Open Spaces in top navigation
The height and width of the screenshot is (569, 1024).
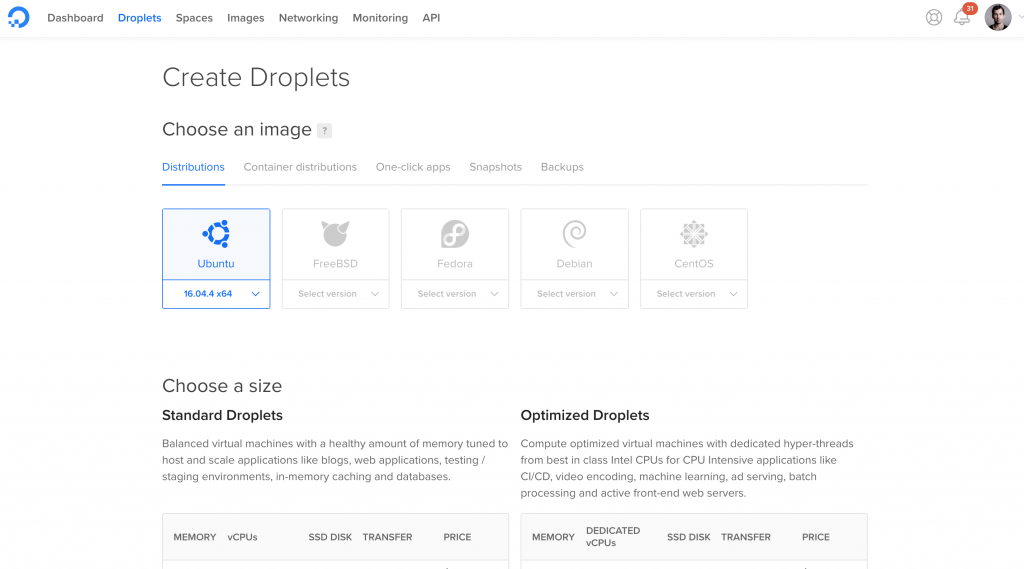(194, 18)
